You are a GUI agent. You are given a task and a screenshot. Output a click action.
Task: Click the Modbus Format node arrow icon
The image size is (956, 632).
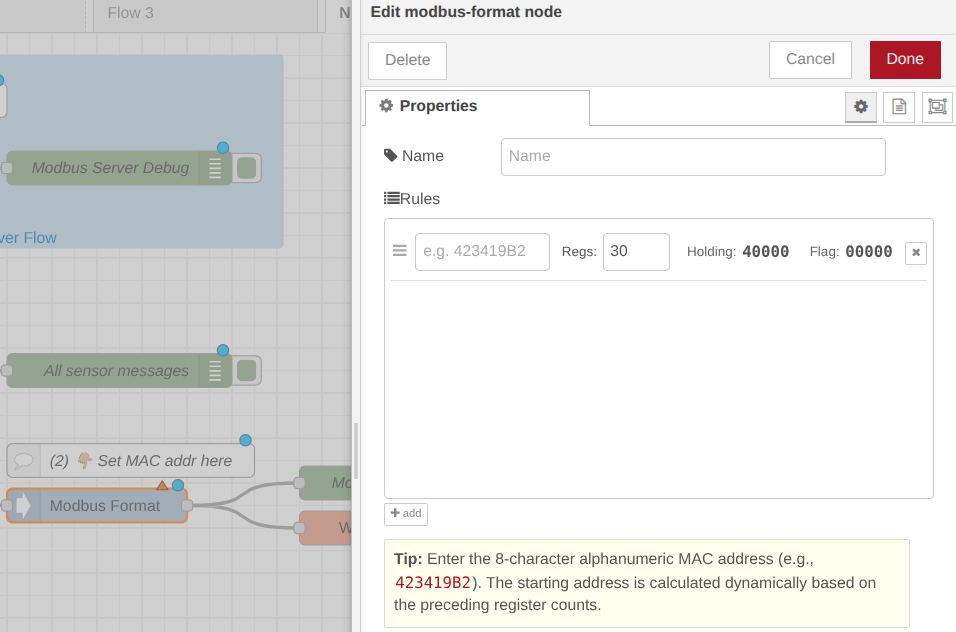click(23, 506)
